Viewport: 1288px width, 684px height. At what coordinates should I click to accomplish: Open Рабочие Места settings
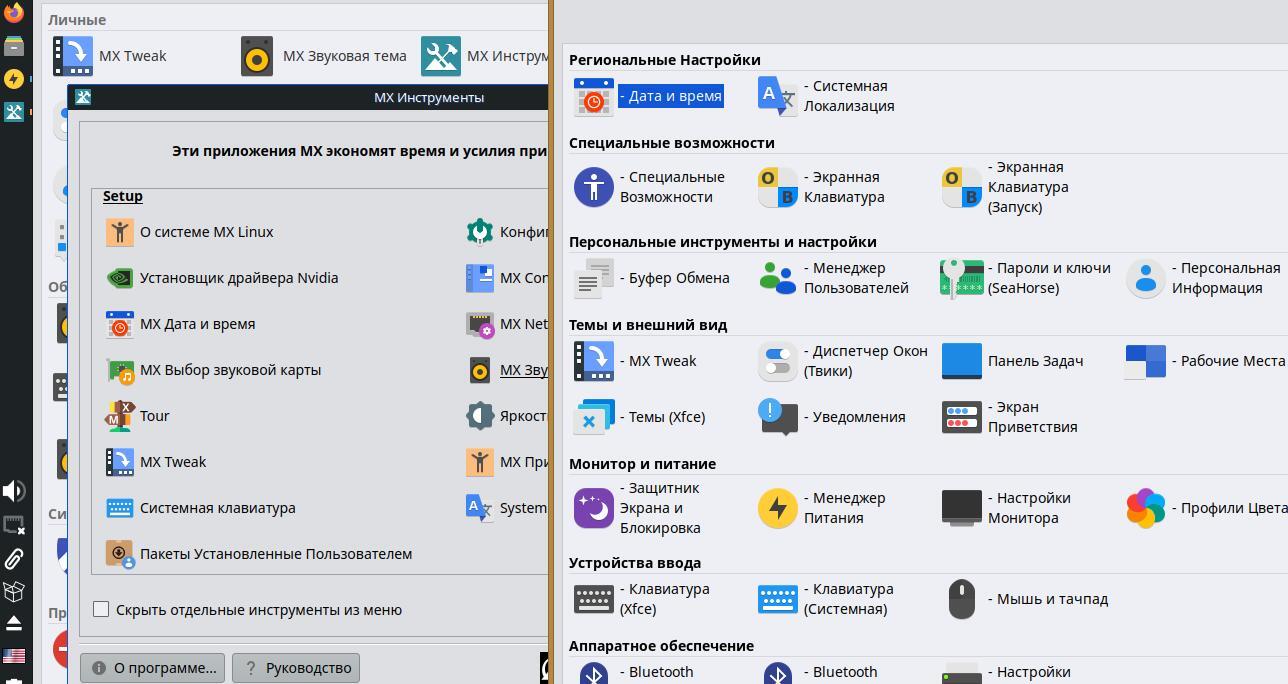point(1205,361)
